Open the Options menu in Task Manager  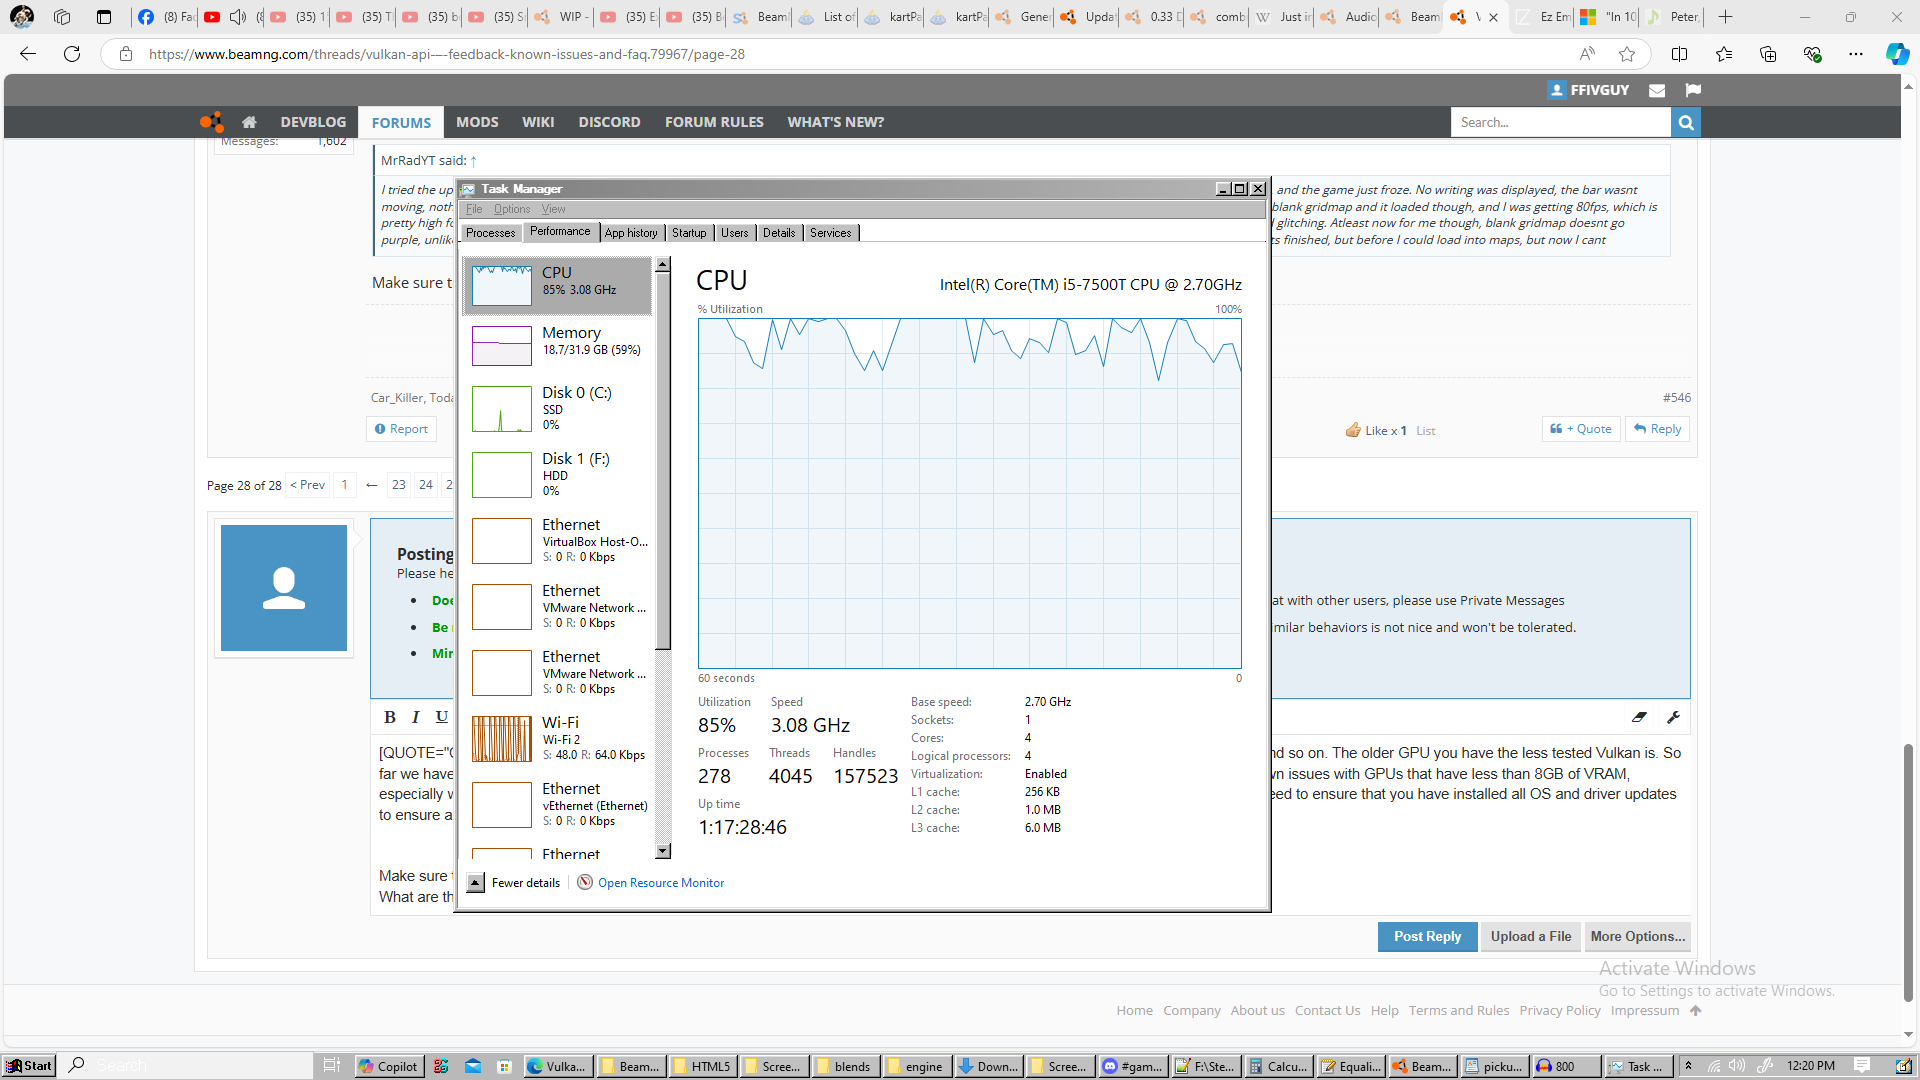click(511, 209)
